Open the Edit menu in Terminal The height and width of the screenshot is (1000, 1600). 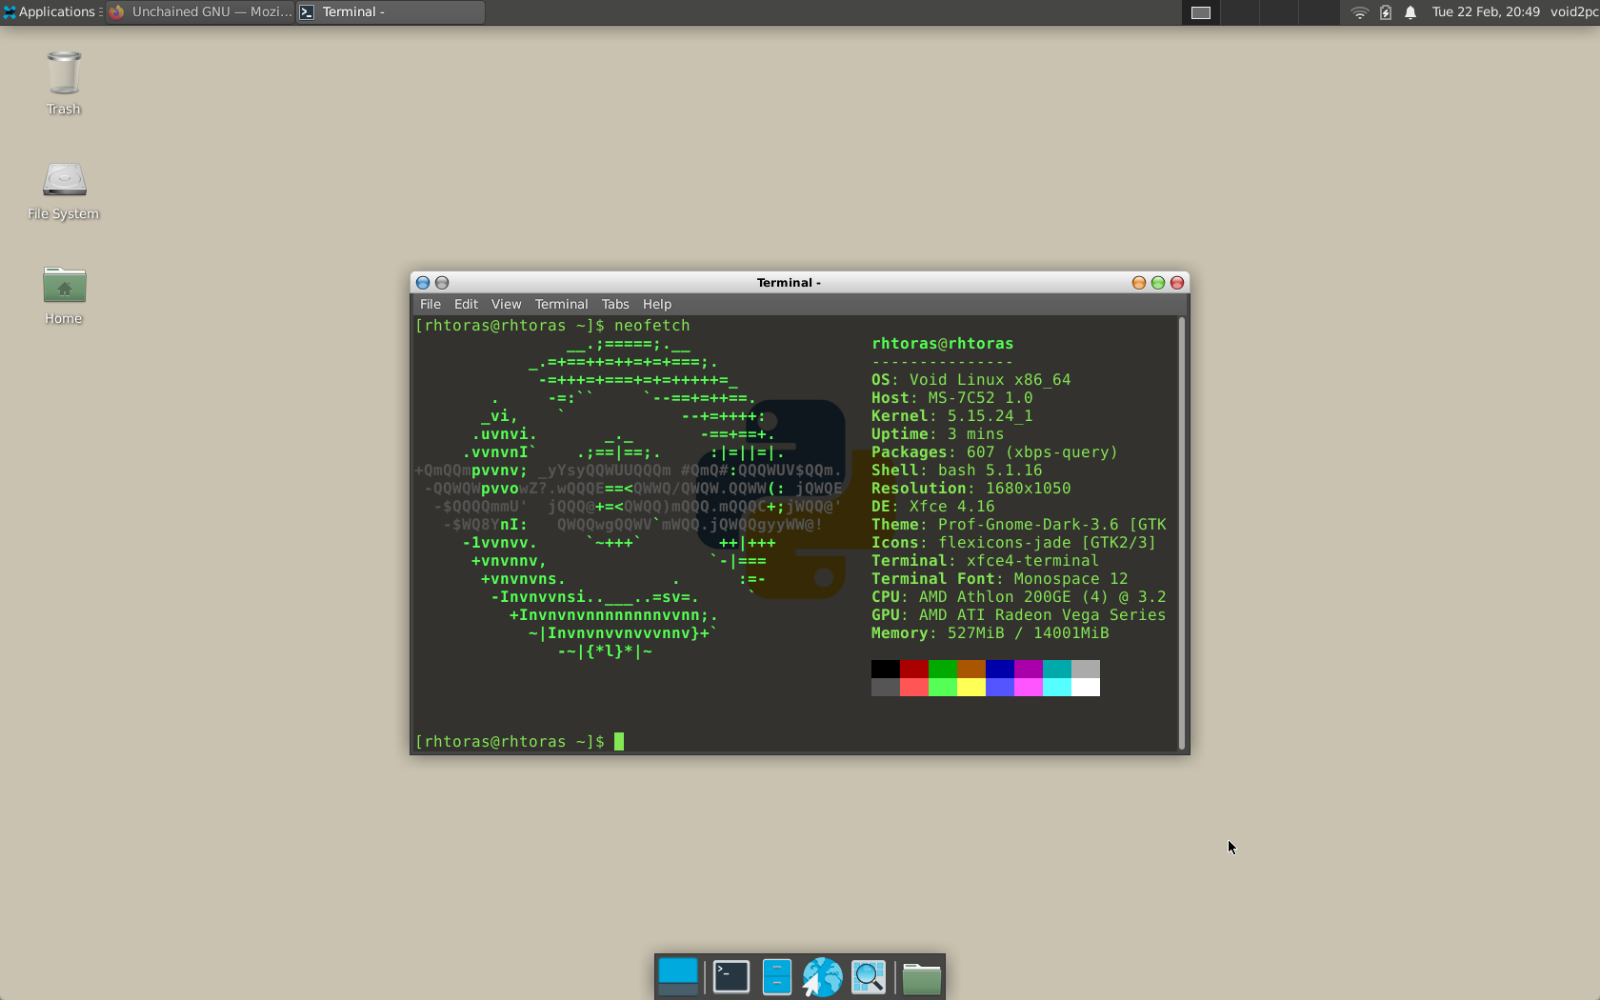pyautogui.click(x=466, y=304)
